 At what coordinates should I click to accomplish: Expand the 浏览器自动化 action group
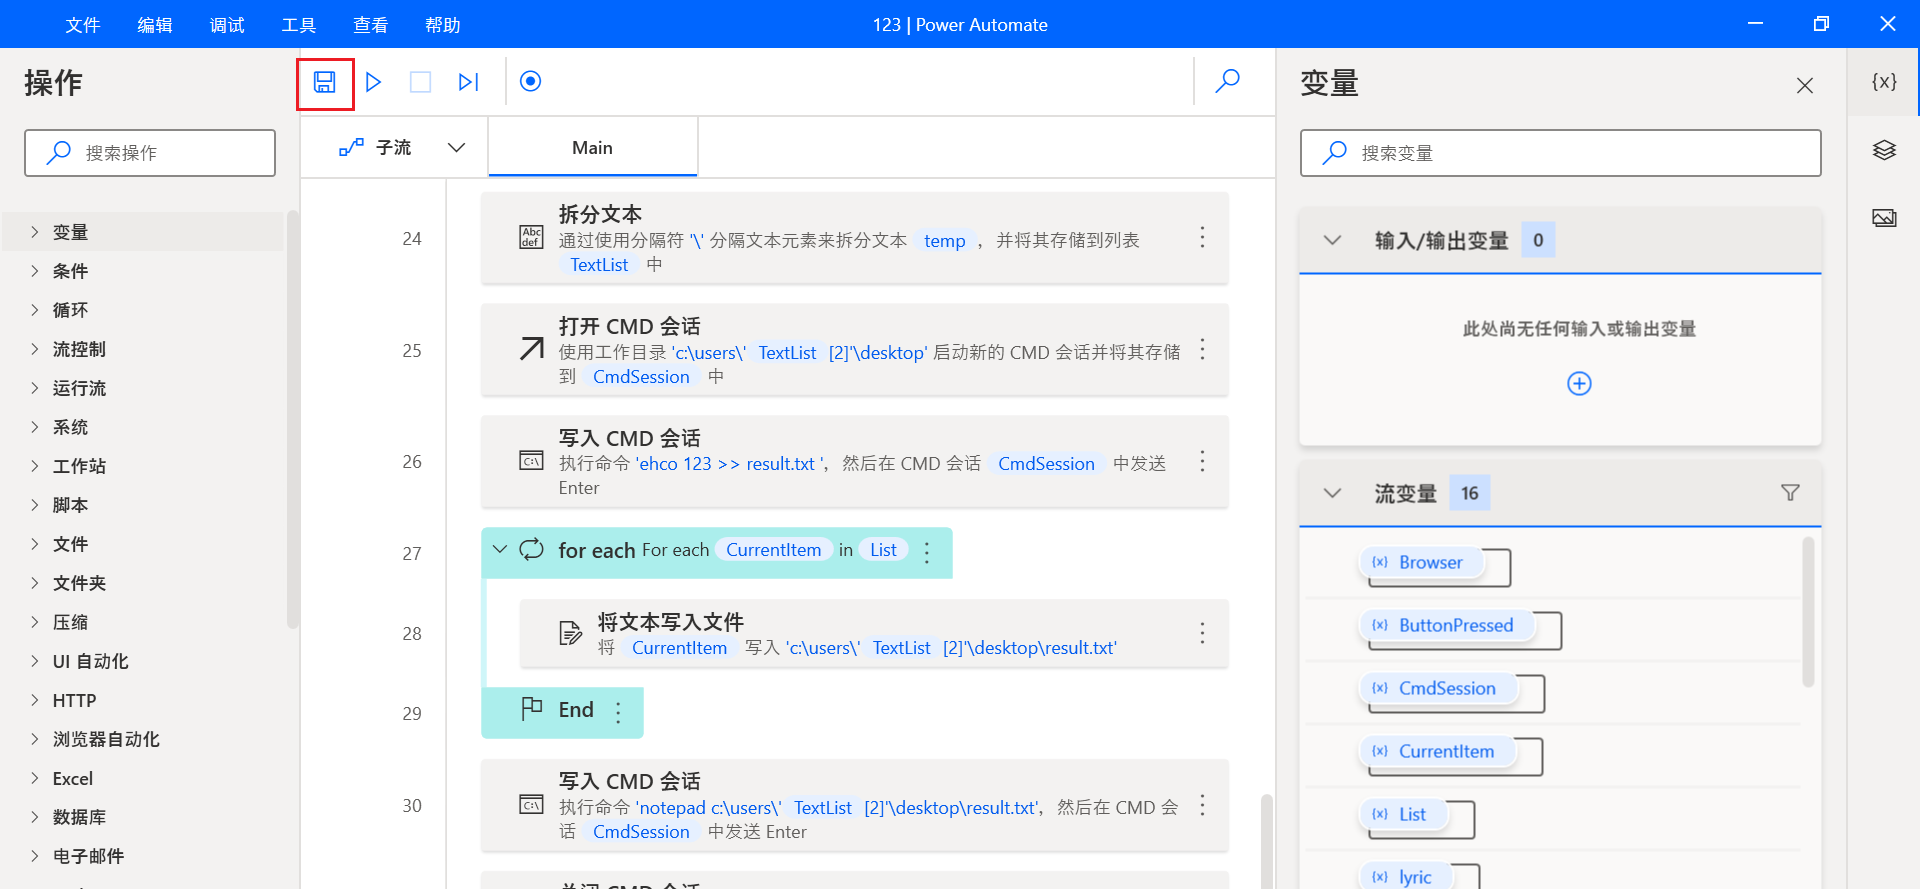click(x=35, y=739)
